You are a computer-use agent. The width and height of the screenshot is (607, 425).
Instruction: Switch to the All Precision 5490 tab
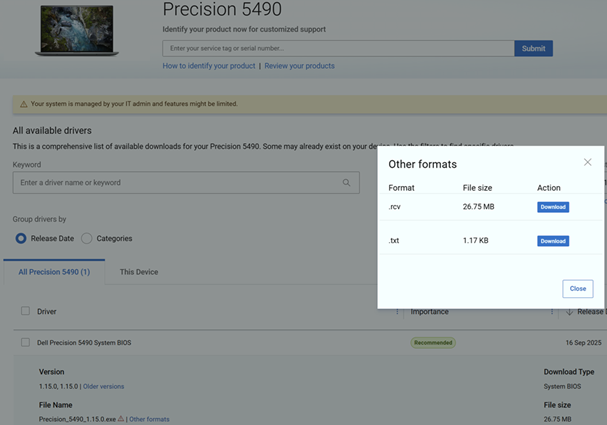click(x=54, y=272)
